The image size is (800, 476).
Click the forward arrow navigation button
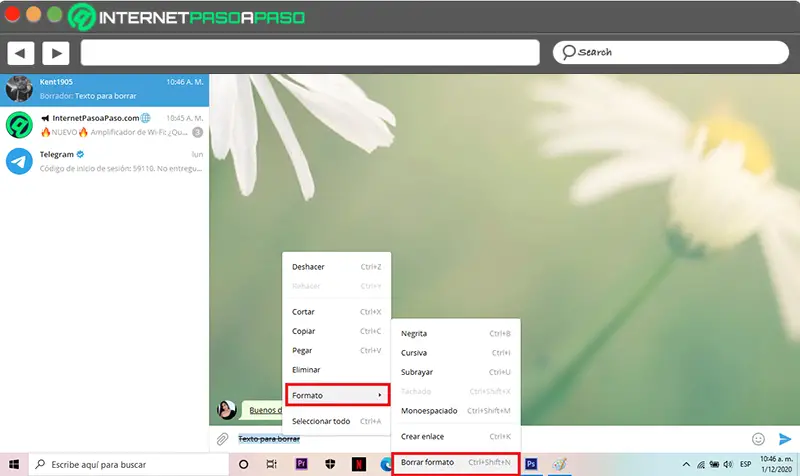coord(56,53)
